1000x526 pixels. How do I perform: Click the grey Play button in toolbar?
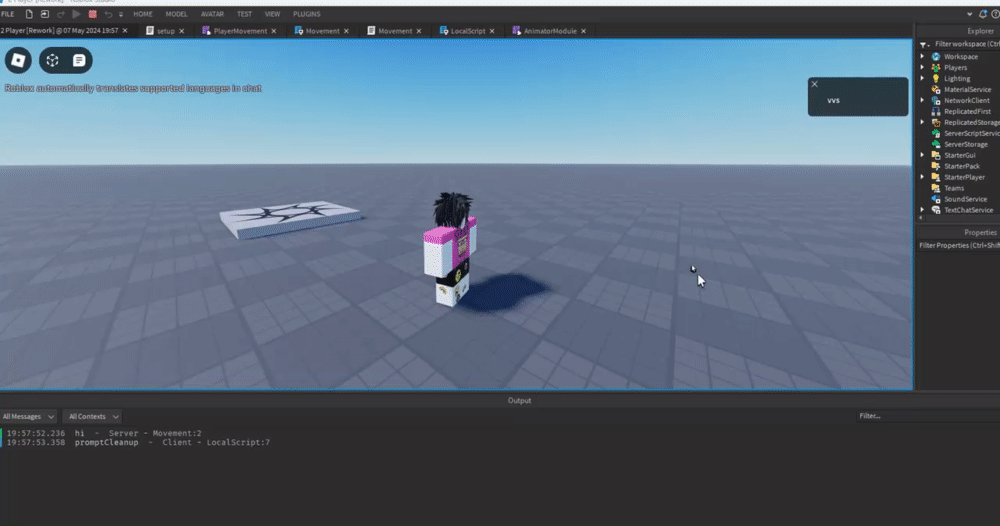point(77,14)
